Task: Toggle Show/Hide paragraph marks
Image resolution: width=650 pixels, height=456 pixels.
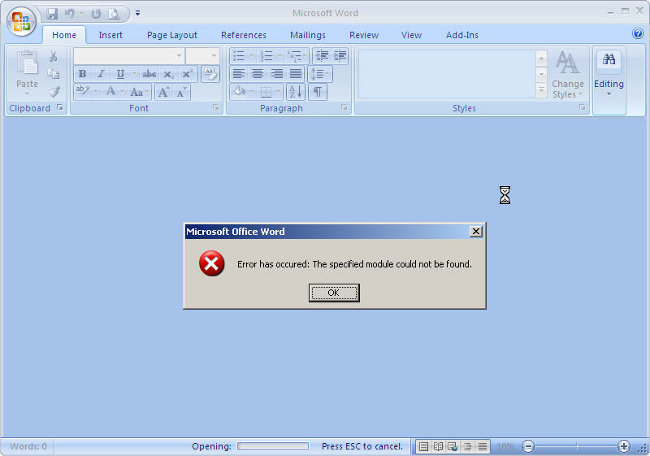Action: click(x=318, y=92)
